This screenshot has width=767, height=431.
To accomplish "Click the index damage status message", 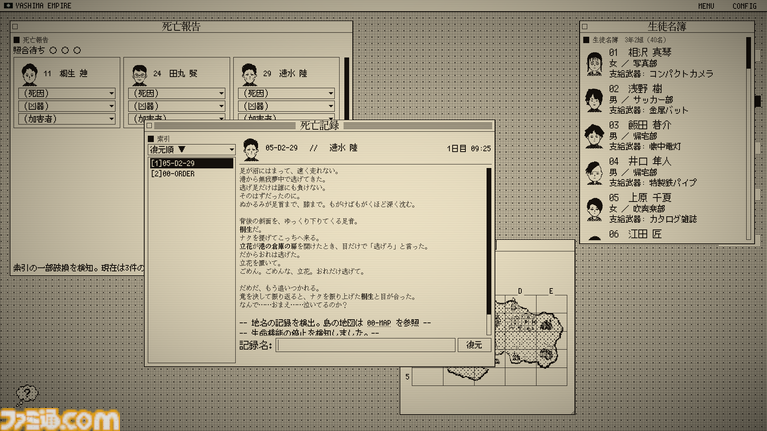I will [78, 268].
